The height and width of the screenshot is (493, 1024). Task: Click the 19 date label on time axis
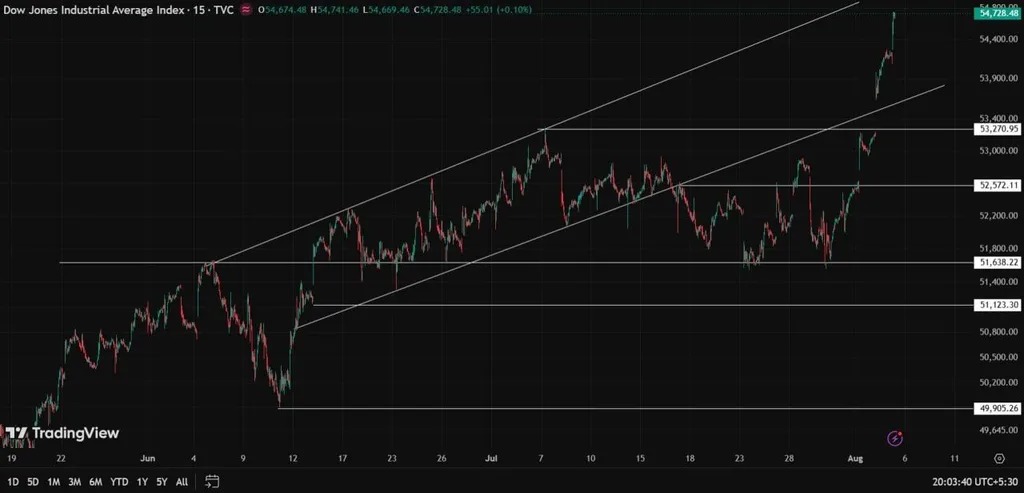(x=11, y=458)
